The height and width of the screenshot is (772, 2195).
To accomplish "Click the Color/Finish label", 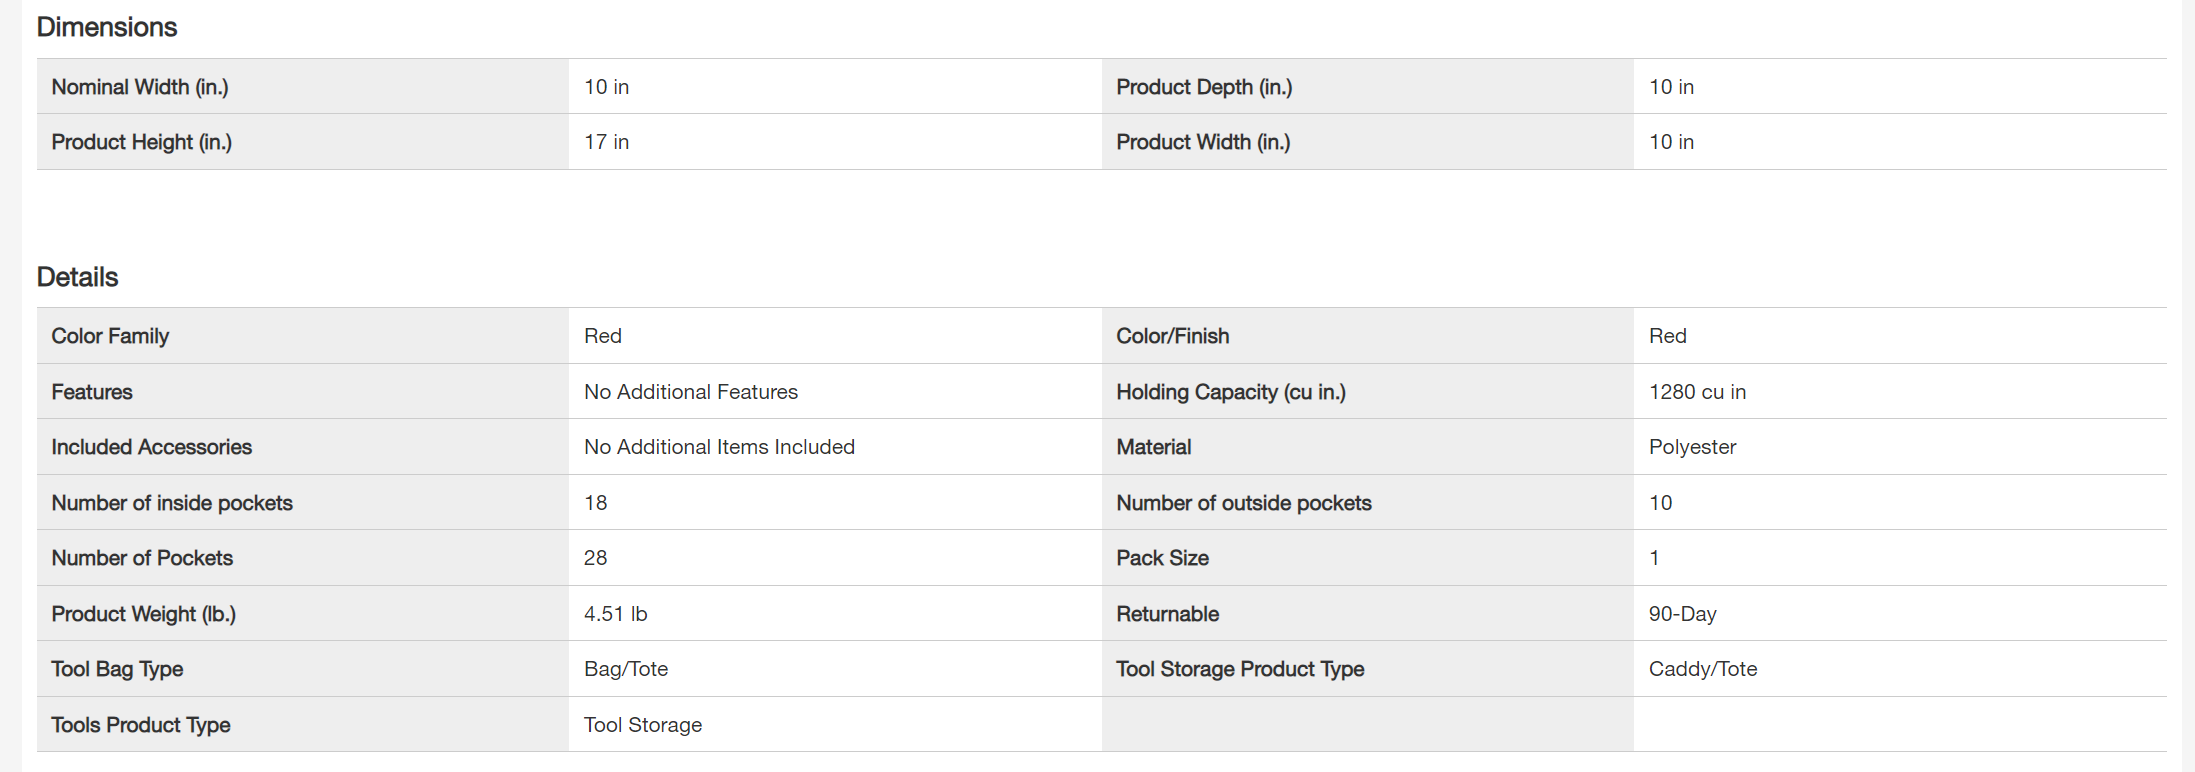I will click(x=1173, y=336).
